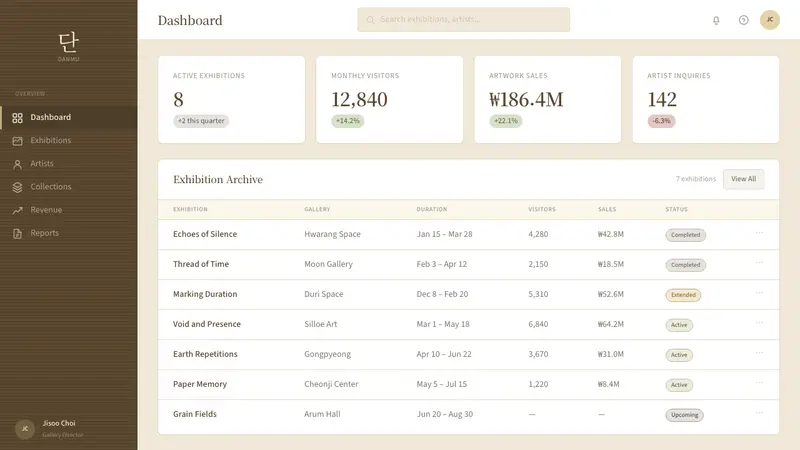Open row options for Grain Fields
This screenshot has height=450, width=800.
(x=759, y=413)
